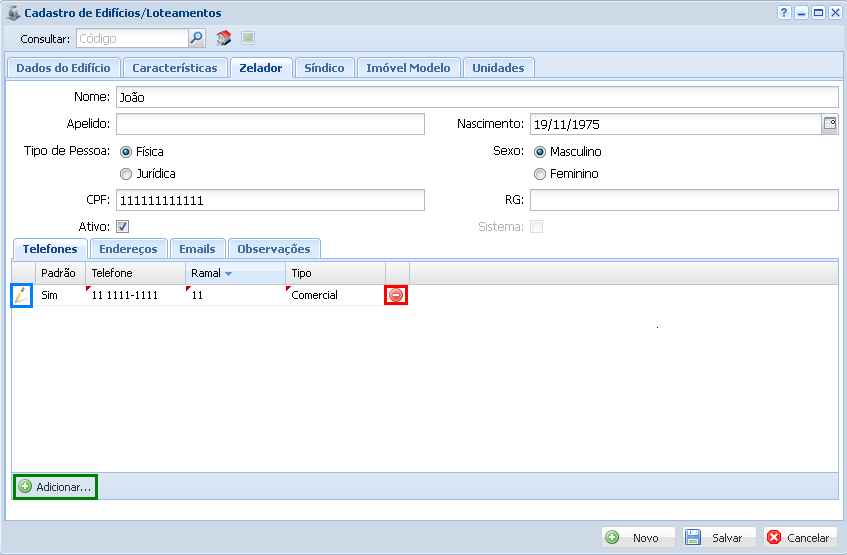This screenshot has height=555, width=847.
Task: Toggle the Ativo checkbox
Action: [123, 227]
